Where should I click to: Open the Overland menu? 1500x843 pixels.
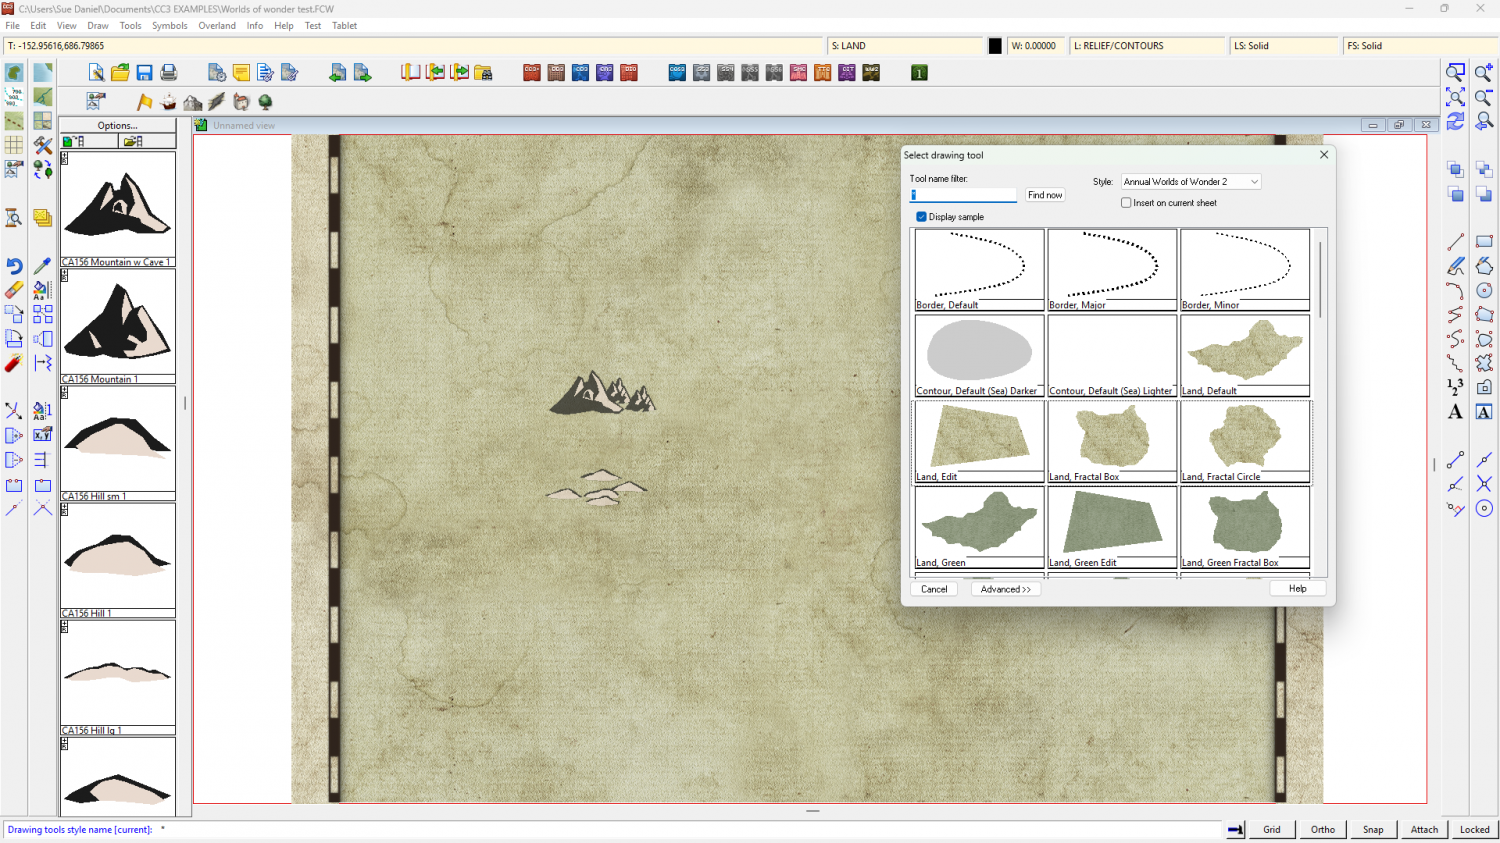pos(216,26)
